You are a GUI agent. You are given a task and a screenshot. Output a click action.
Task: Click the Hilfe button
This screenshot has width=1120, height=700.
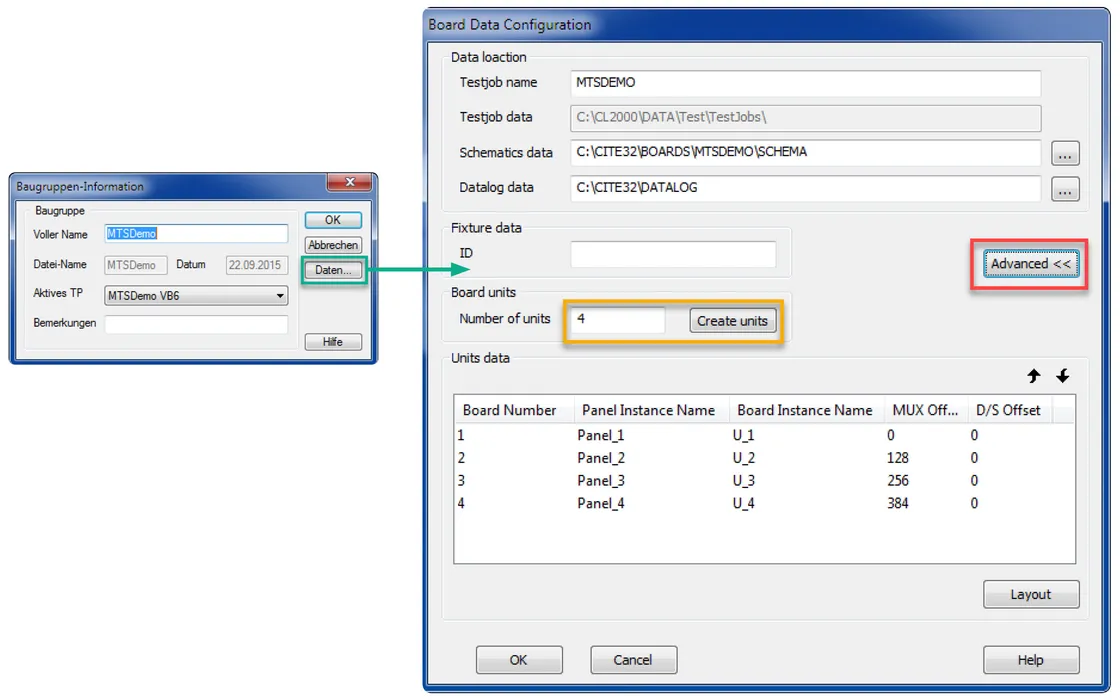(333, 342)
